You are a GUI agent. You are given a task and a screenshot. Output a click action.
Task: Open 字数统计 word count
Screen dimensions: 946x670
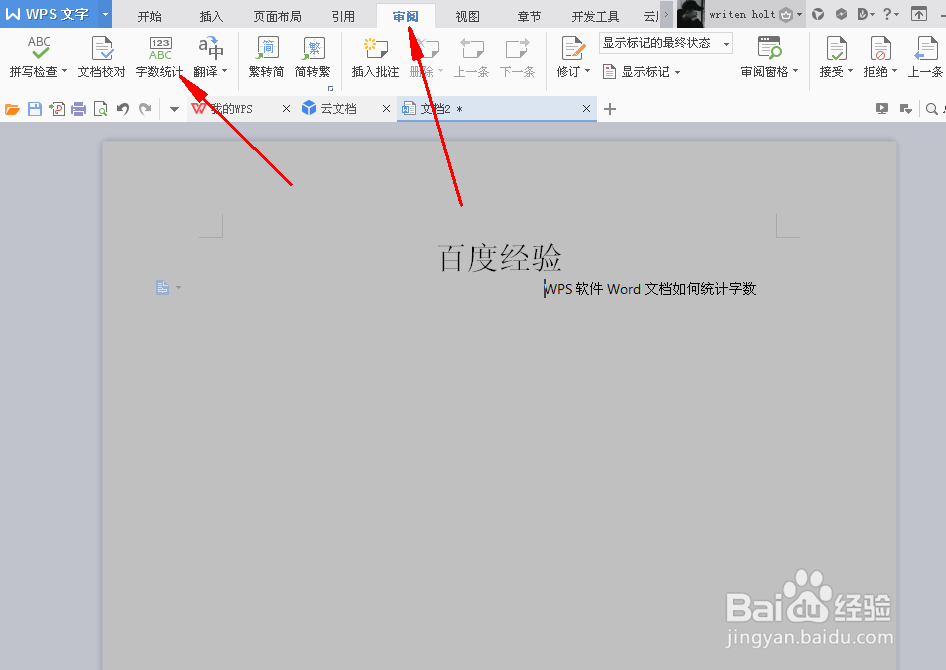click(159, 57)
